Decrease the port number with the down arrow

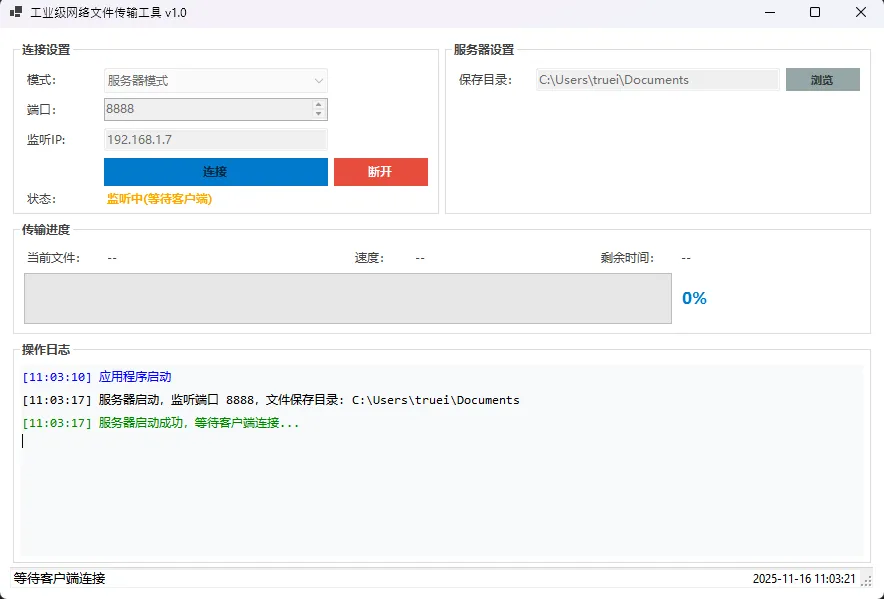(319, 114)
